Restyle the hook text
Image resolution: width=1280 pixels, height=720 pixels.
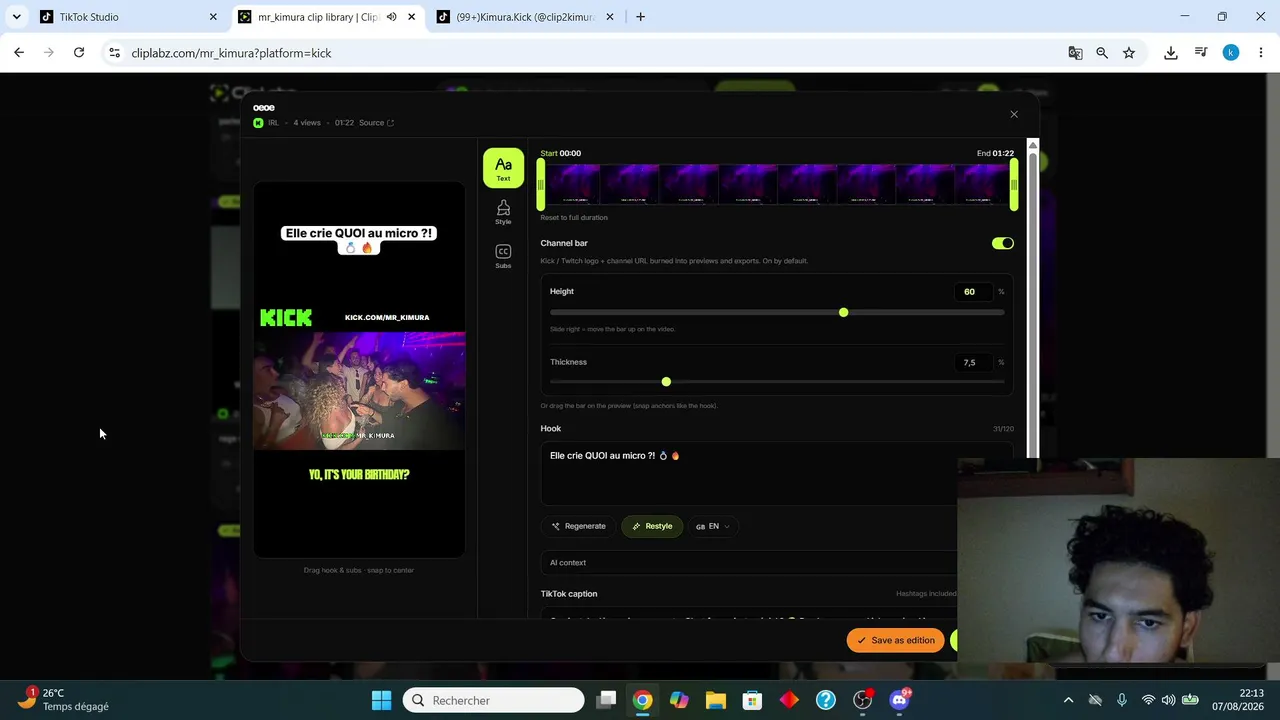(652, 526)
